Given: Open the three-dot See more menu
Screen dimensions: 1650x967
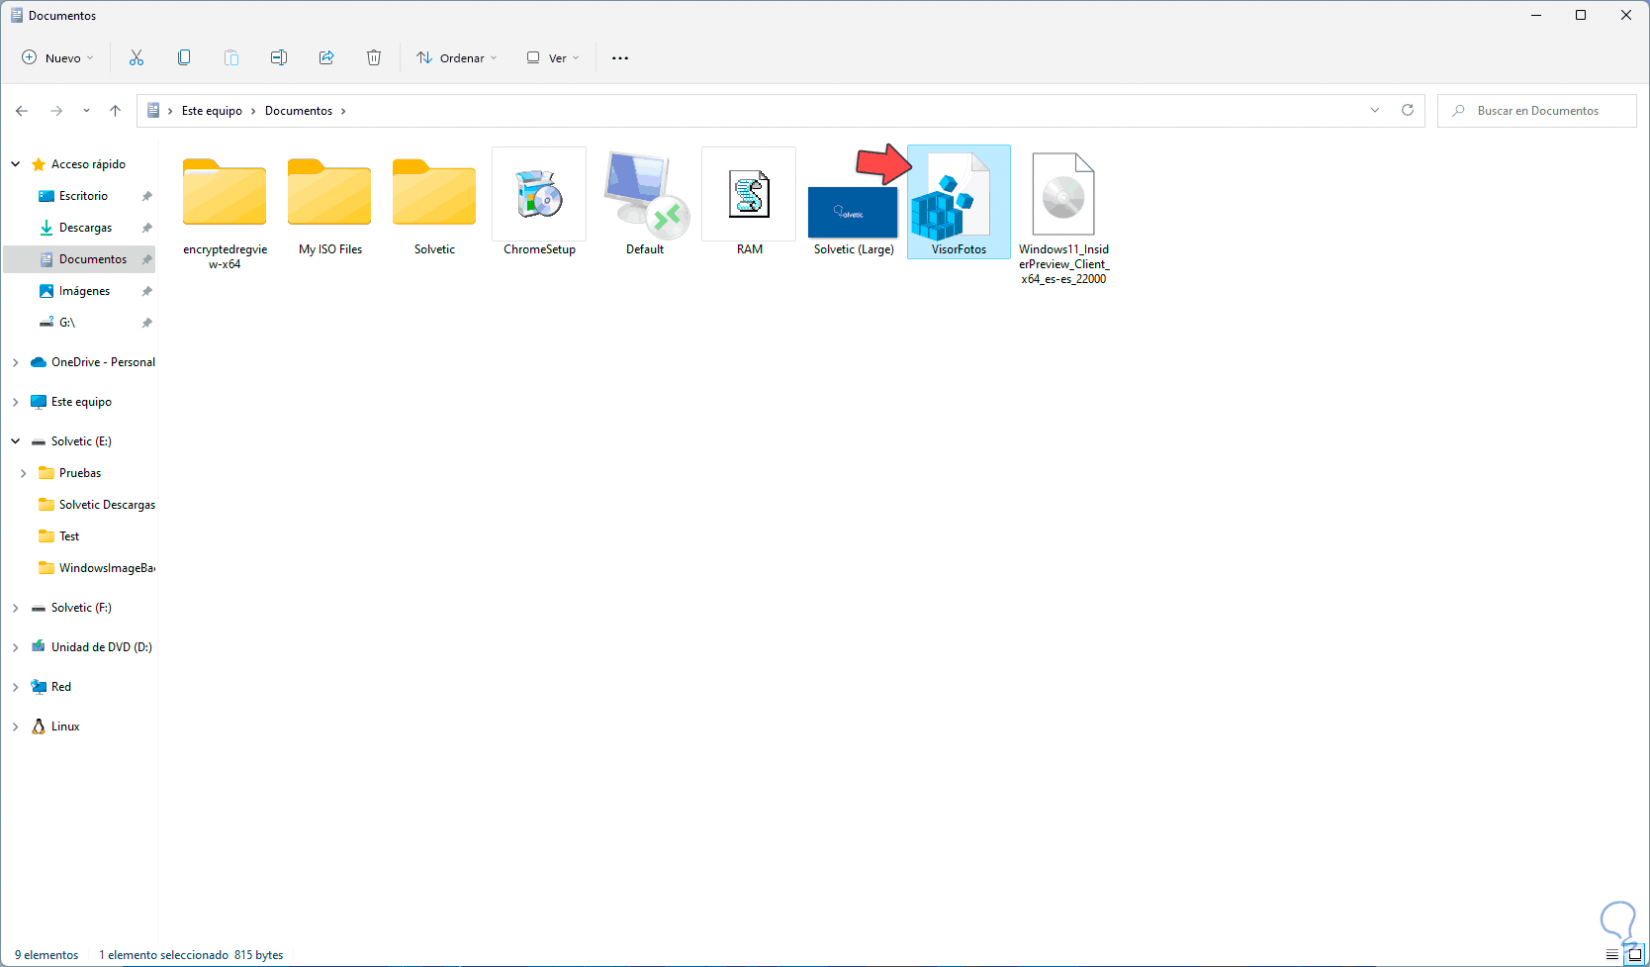Looking at the screenshot, I should (620, 58).
